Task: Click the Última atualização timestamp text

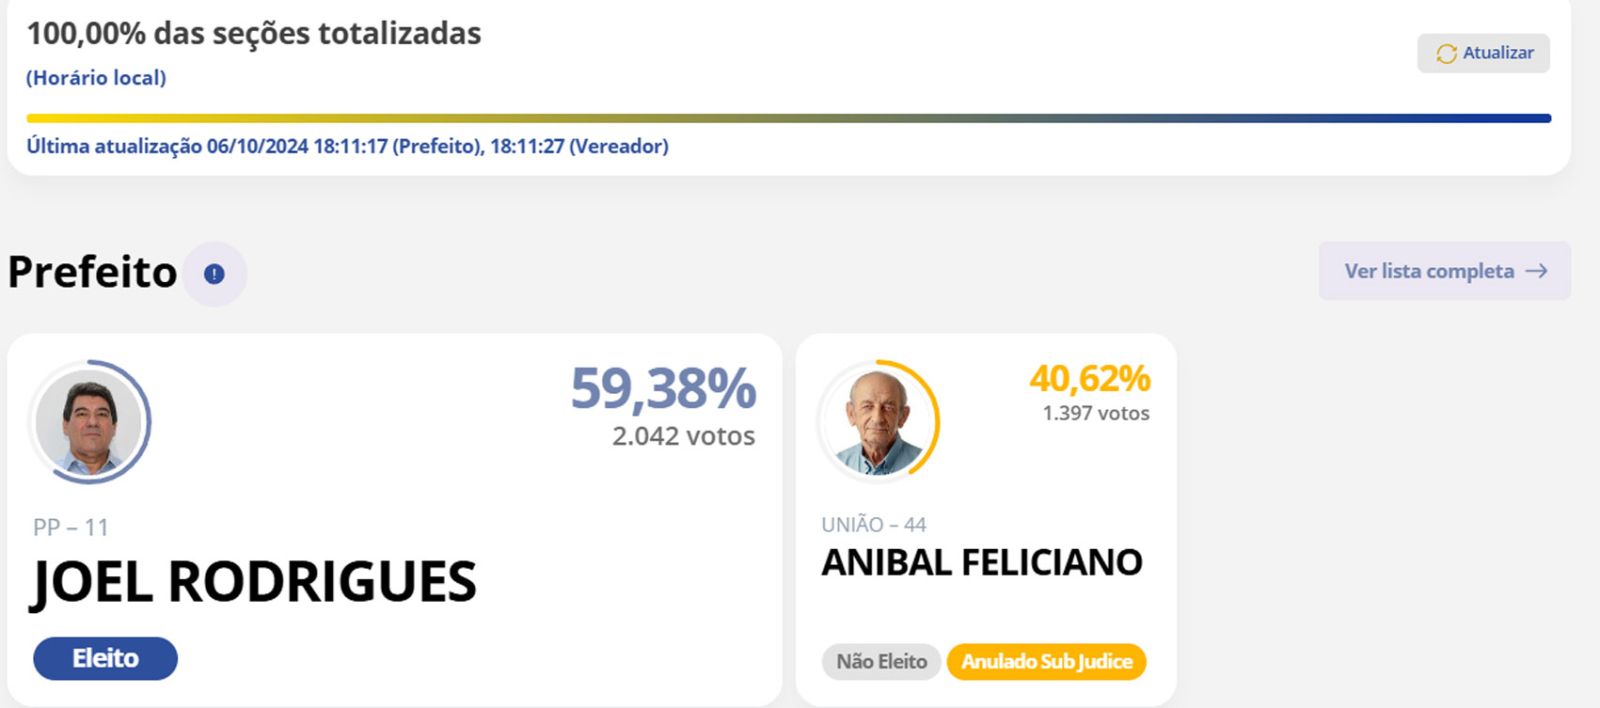Action: point(347,146)
